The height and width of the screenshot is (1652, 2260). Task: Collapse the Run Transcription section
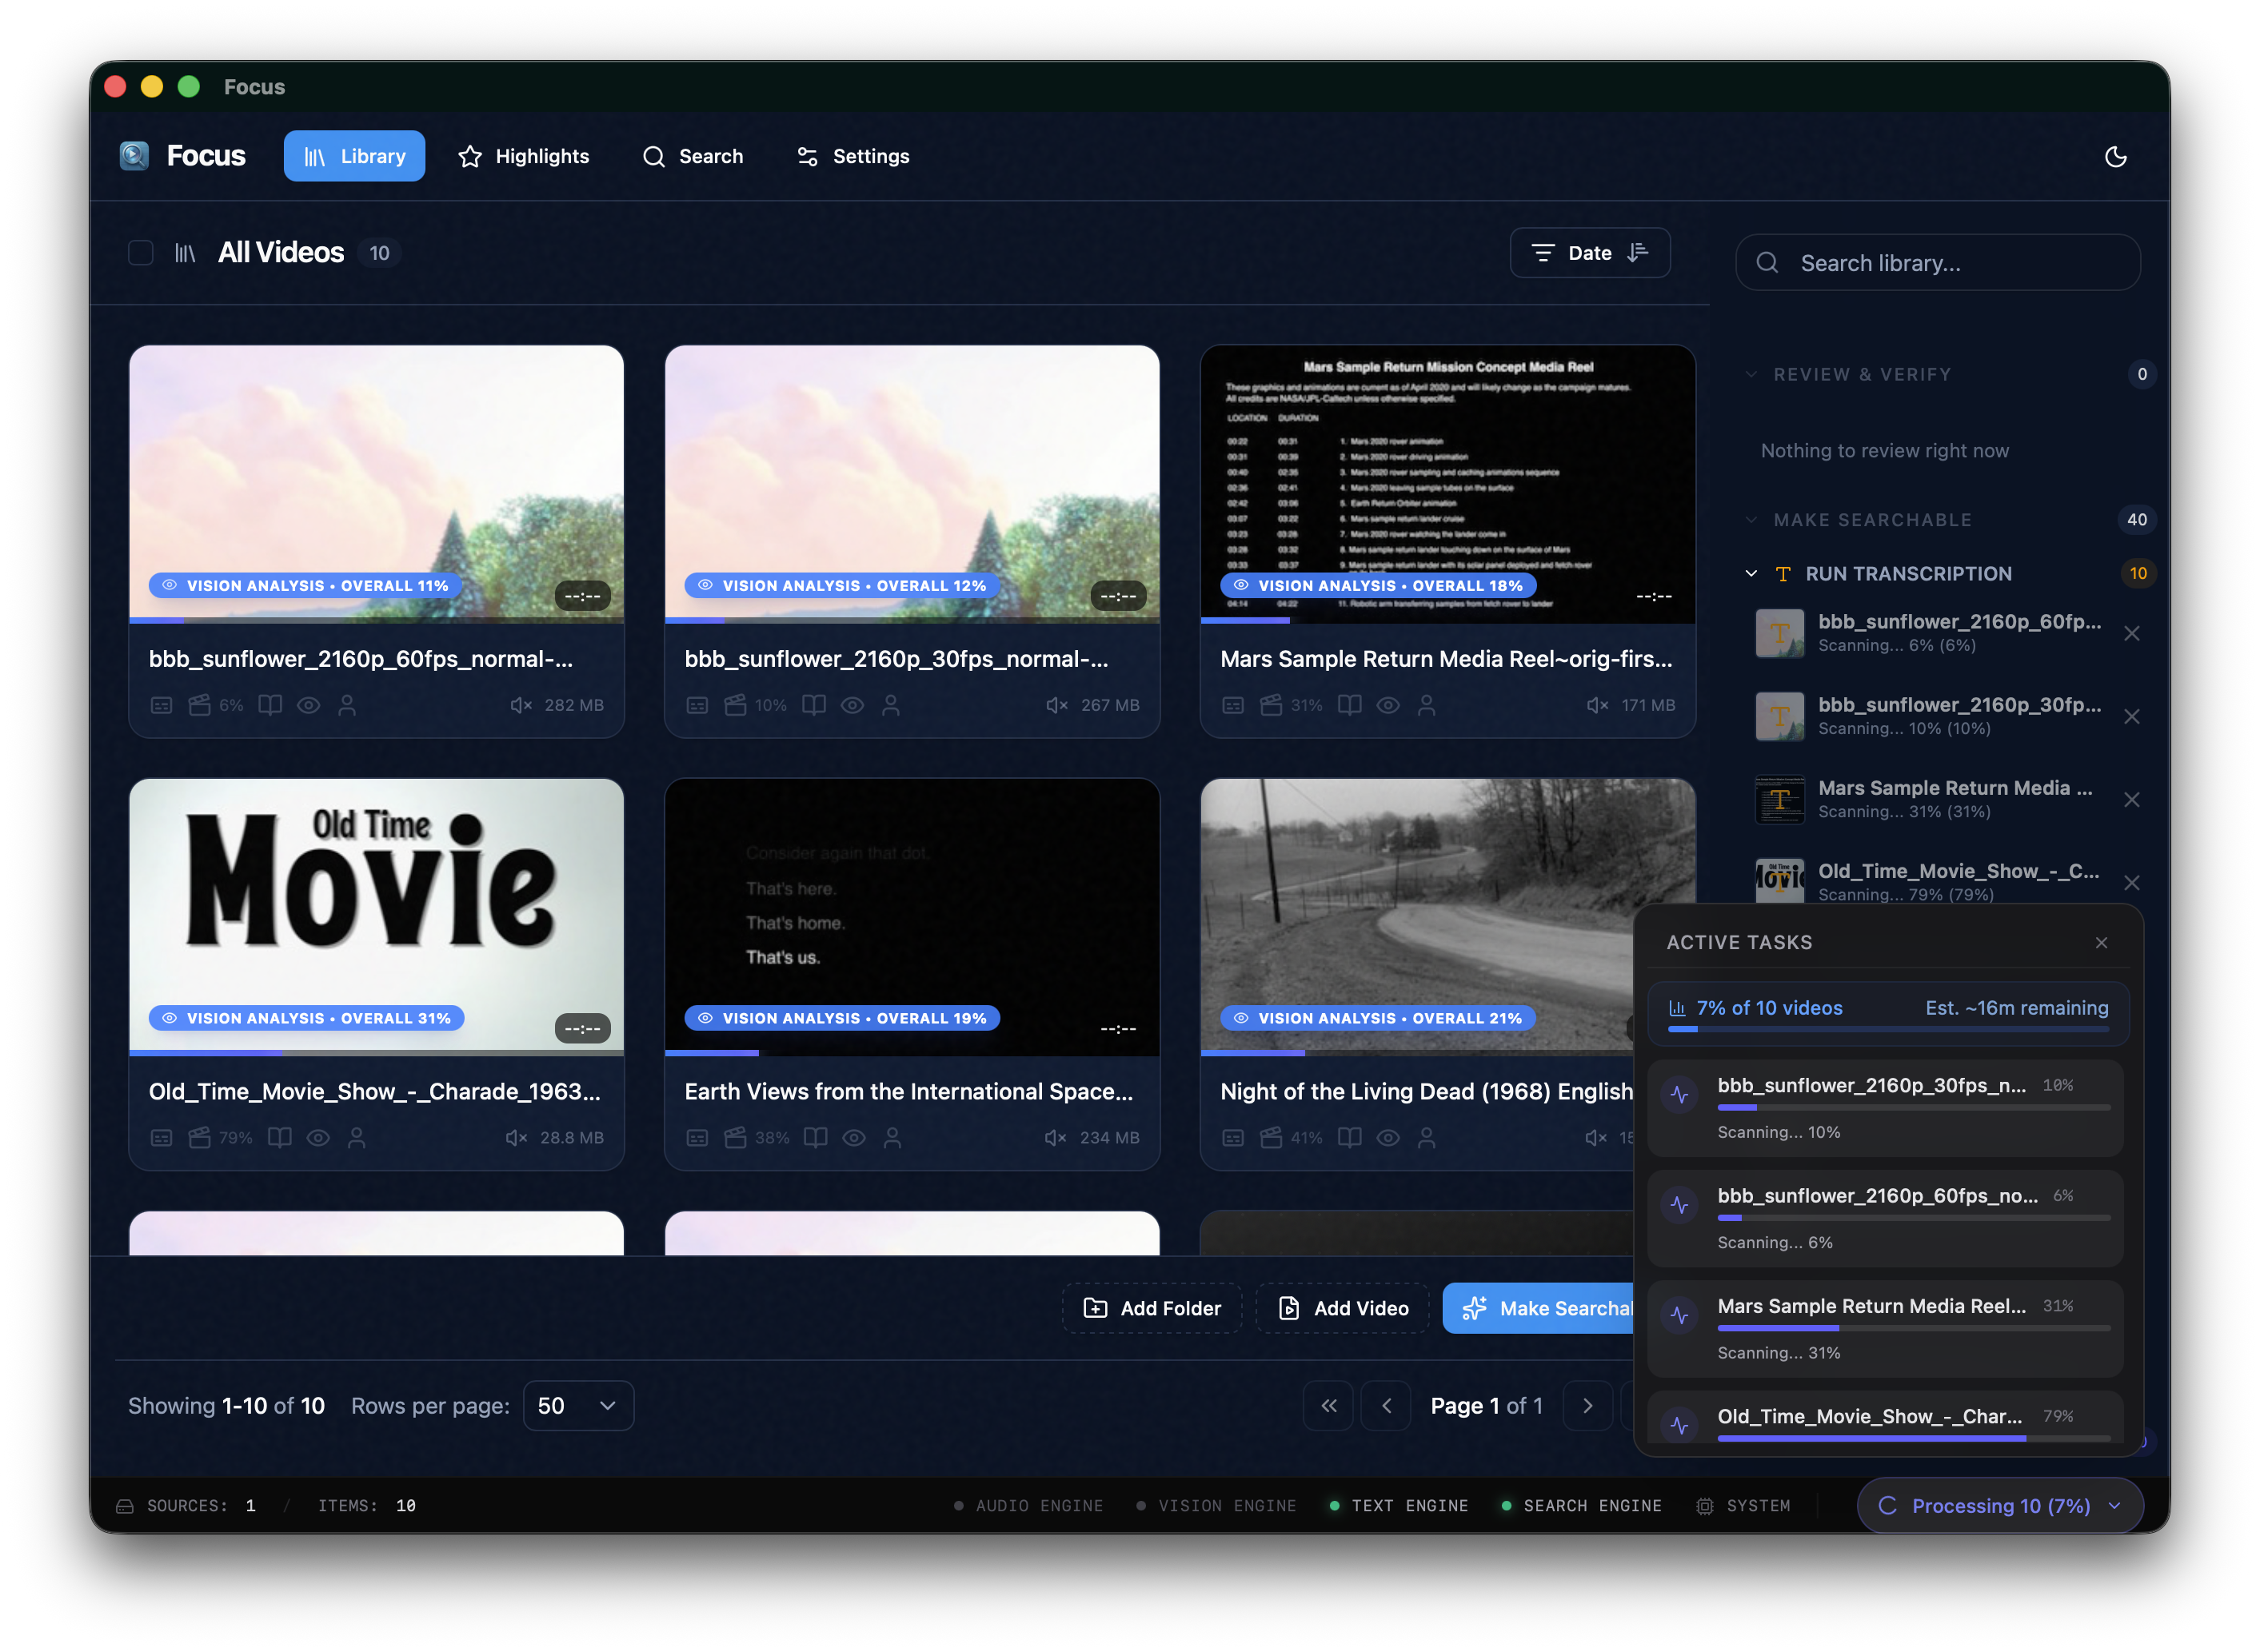pos(1751,574)
